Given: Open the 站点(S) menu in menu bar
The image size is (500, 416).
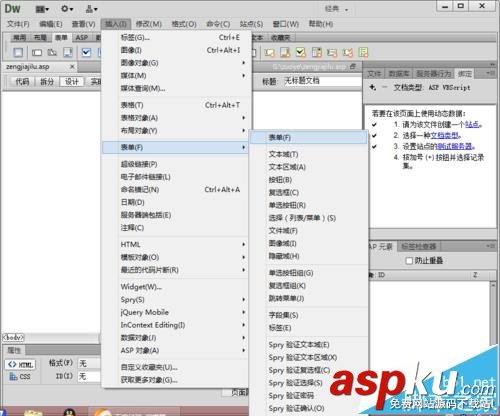Looking at the screenshot, I should pyautogui.click(x=251, y=24).
